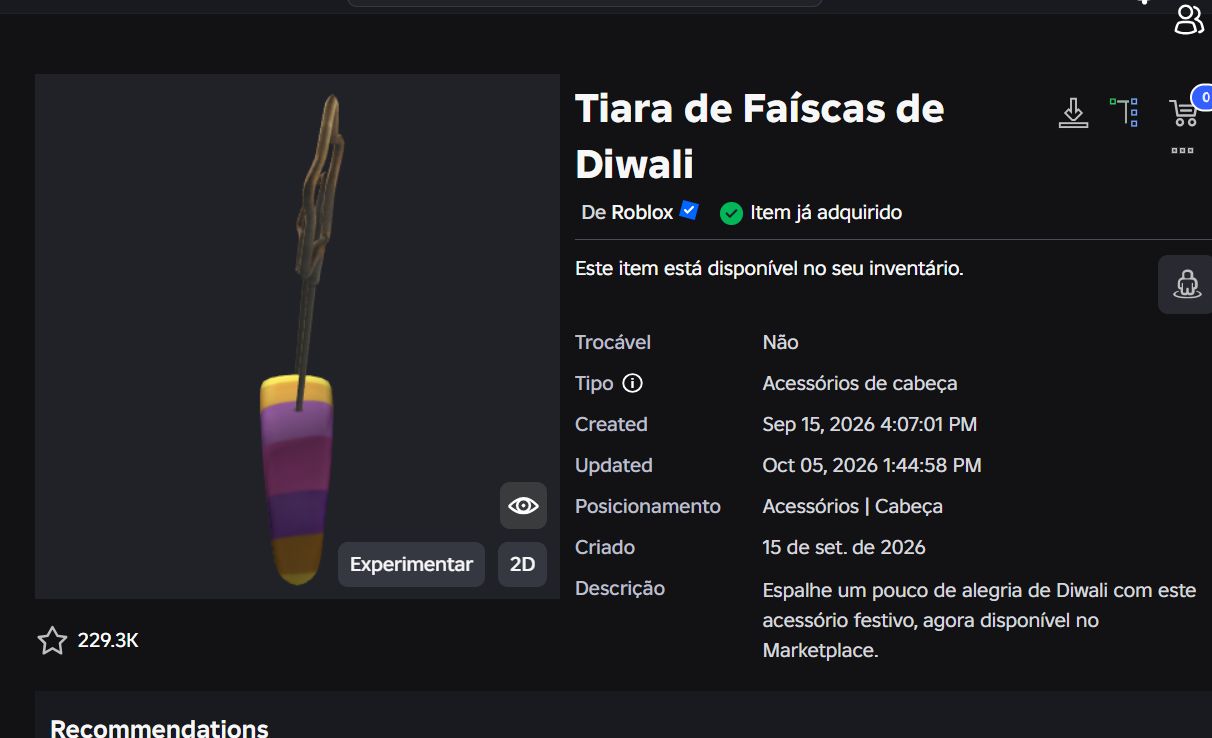Click the Created label
Viewport: 1212px width, 738px height.
611,424
